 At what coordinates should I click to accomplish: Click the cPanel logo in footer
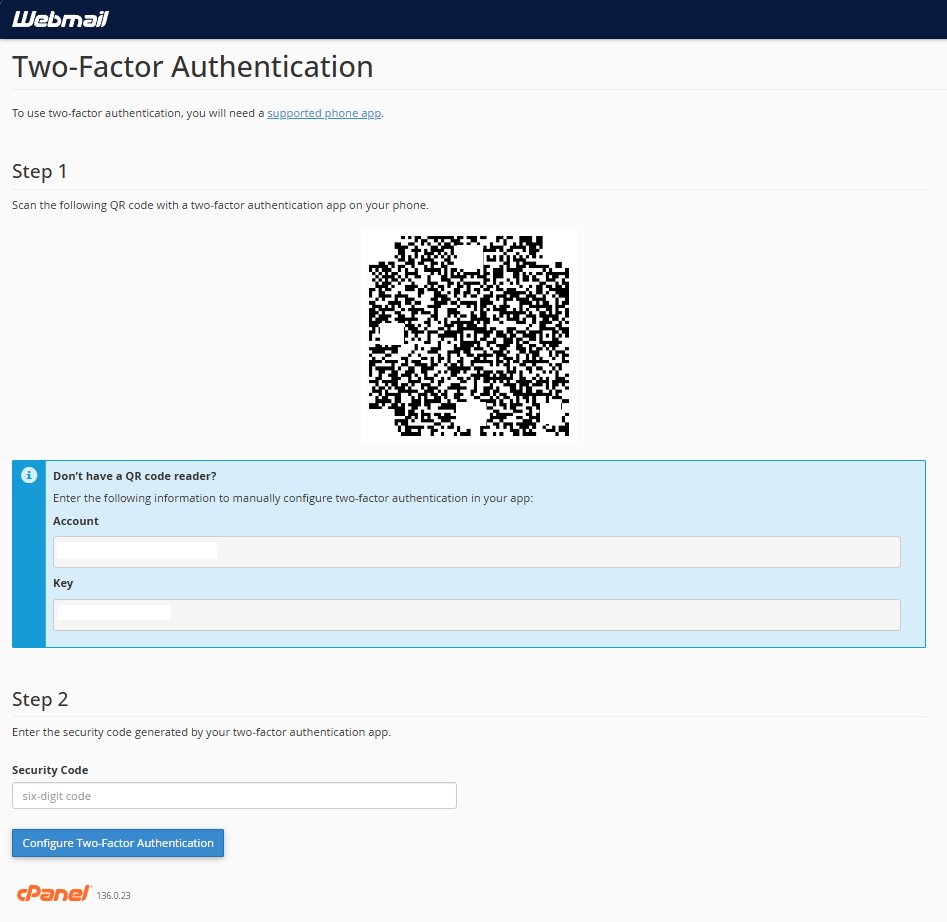pos(54,893)
